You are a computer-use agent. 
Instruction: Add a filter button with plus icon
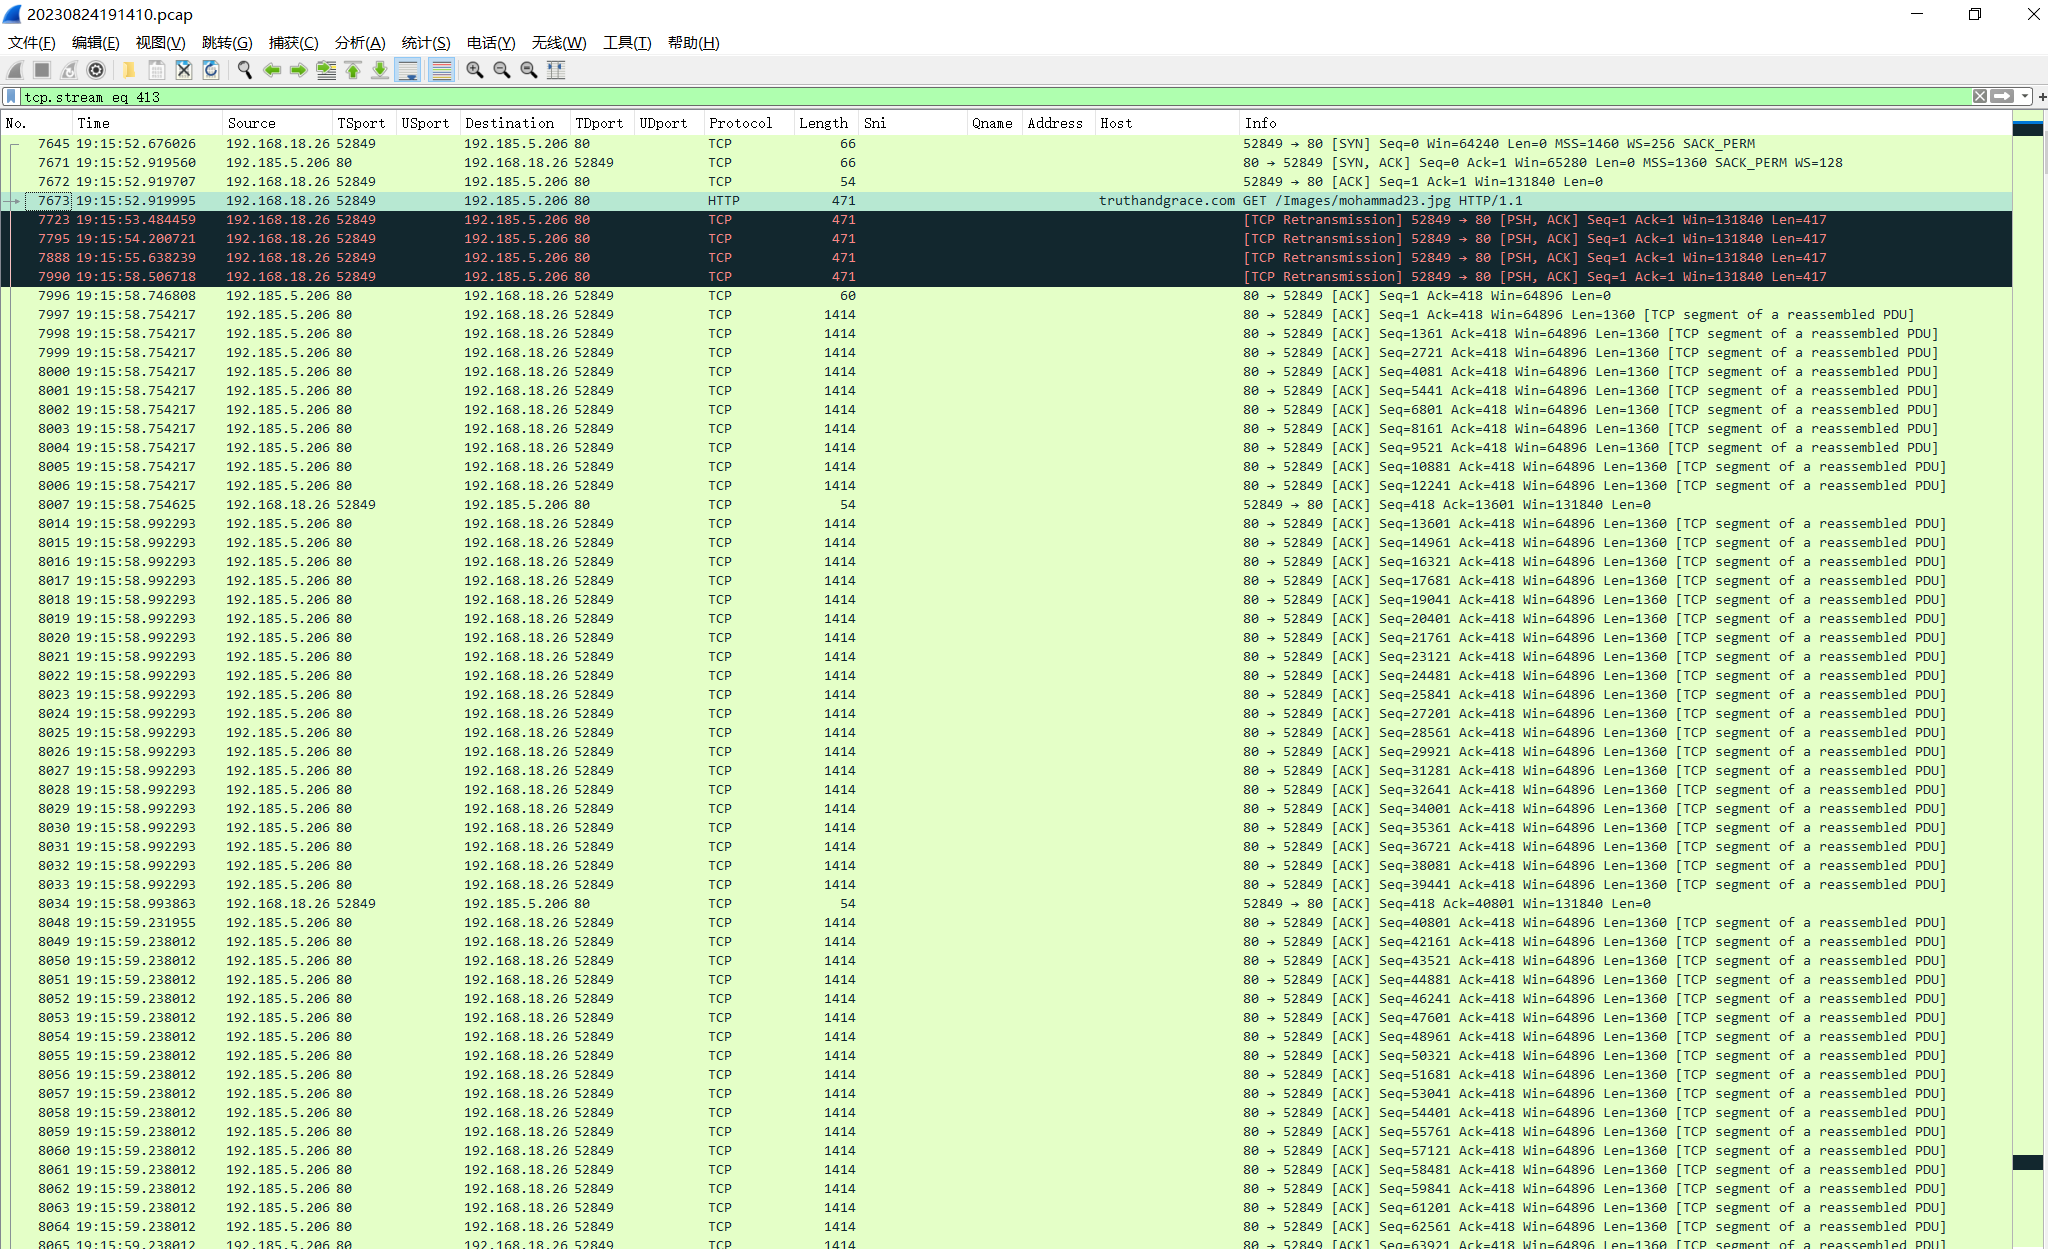click(x=2041, y=97)
